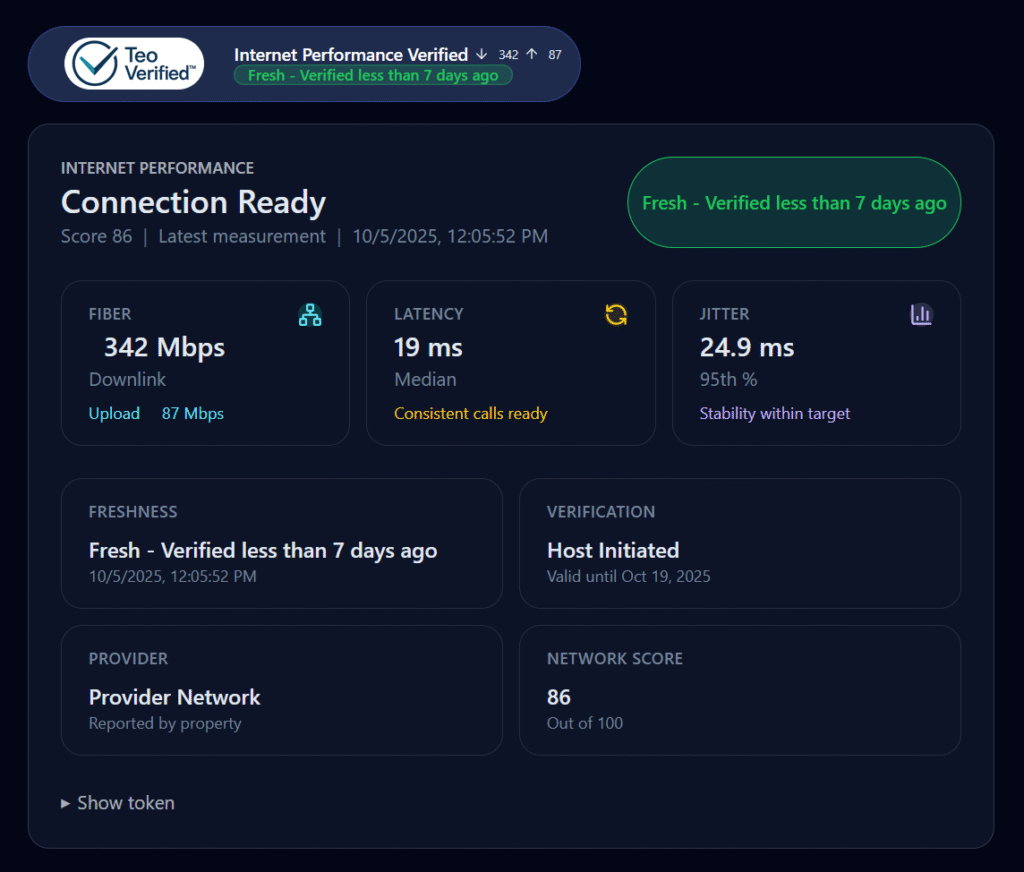1024x872 pixels.
Task: Open the Fiber 342 Mbps card
Action: (205, 362)
